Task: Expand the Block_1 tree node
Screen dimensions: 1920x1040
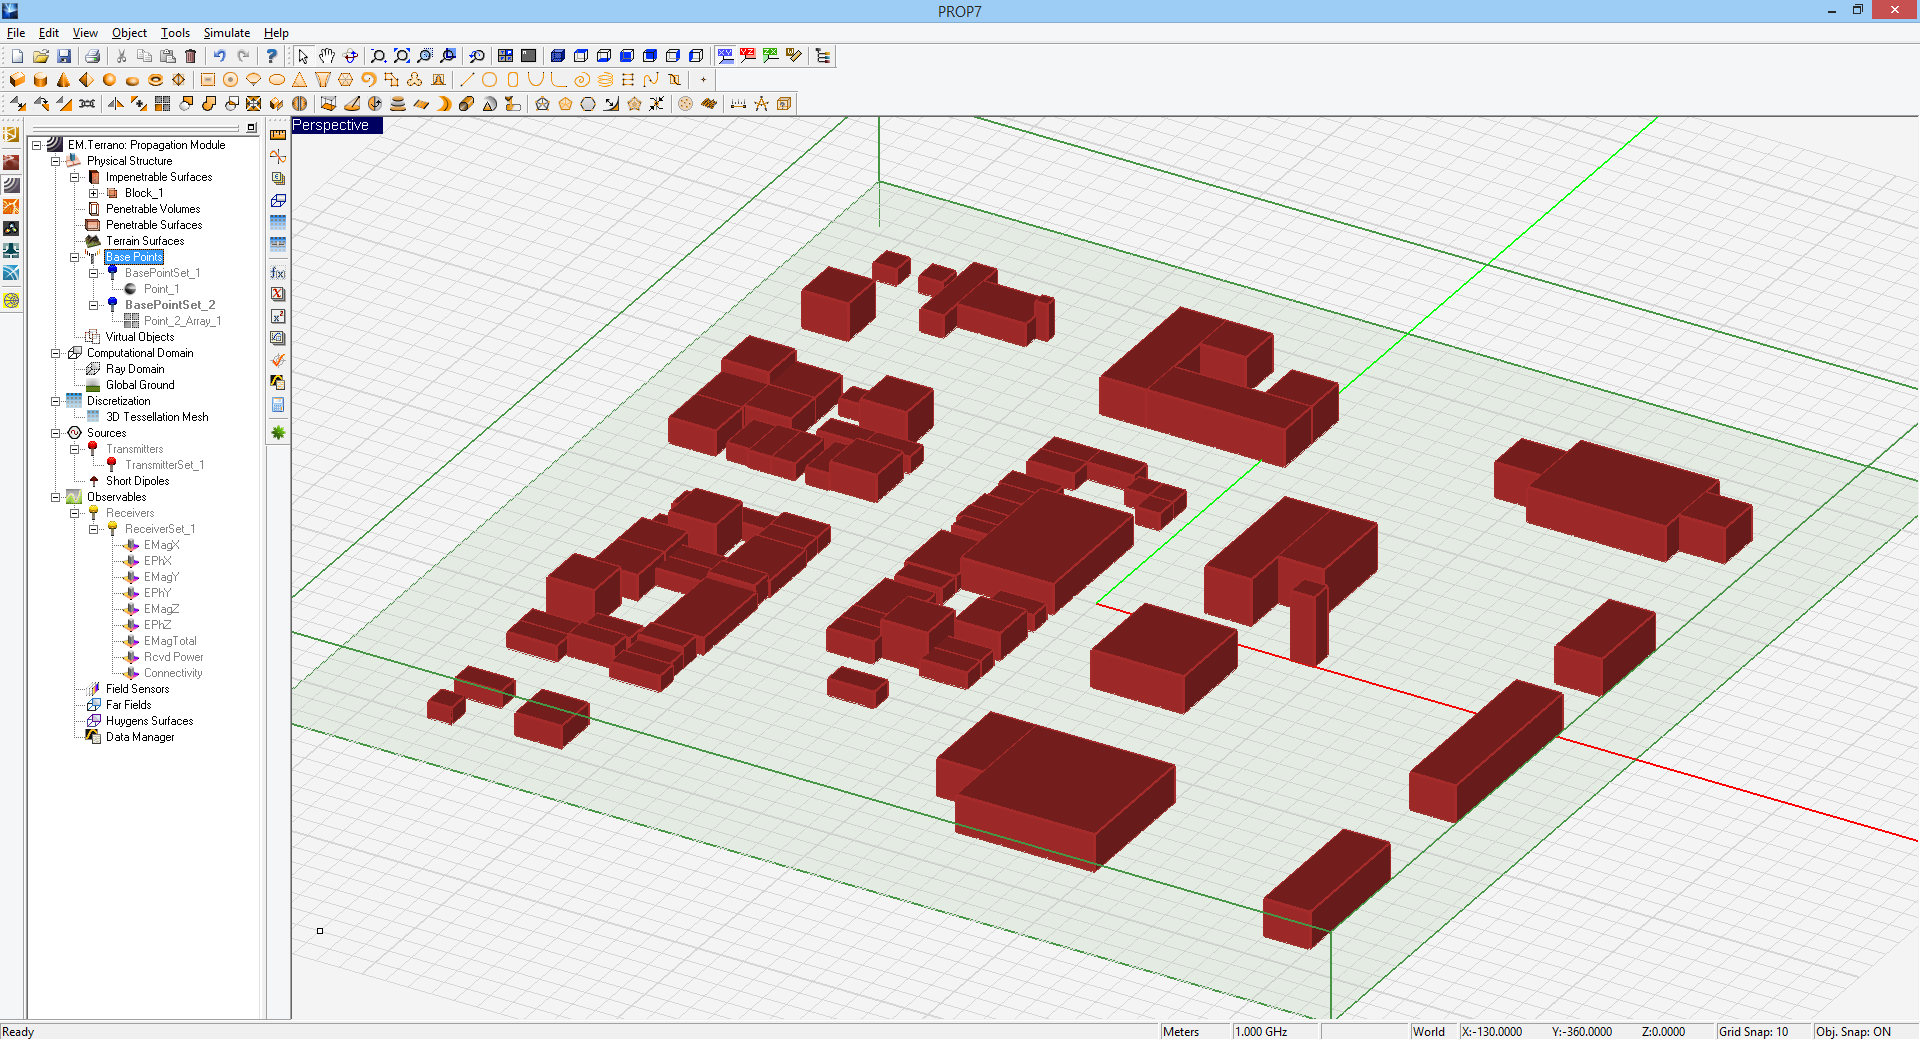Action: coord(94,193)
